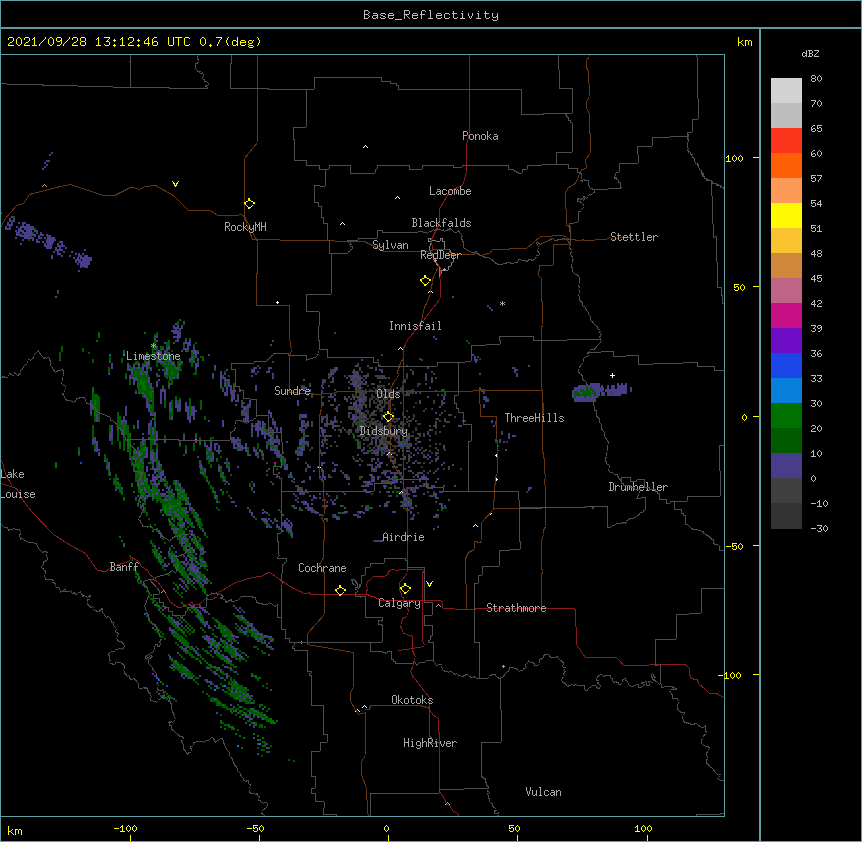Select the yellow diamond marker near Olds

[389, 416]
